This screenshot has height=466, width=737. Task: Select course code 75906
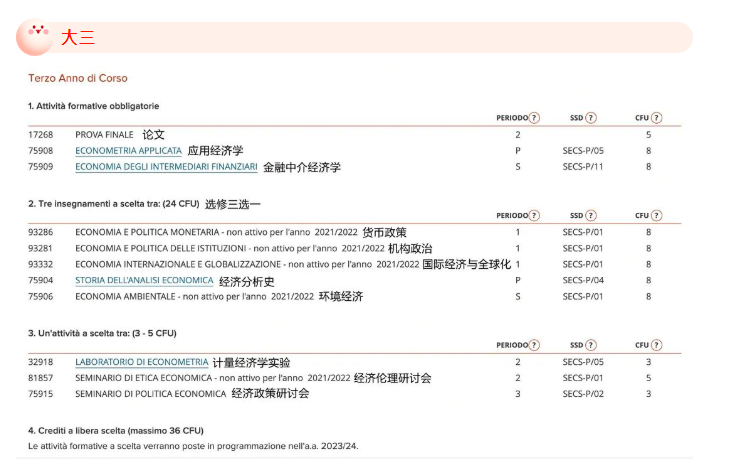[x=41, y=296]
